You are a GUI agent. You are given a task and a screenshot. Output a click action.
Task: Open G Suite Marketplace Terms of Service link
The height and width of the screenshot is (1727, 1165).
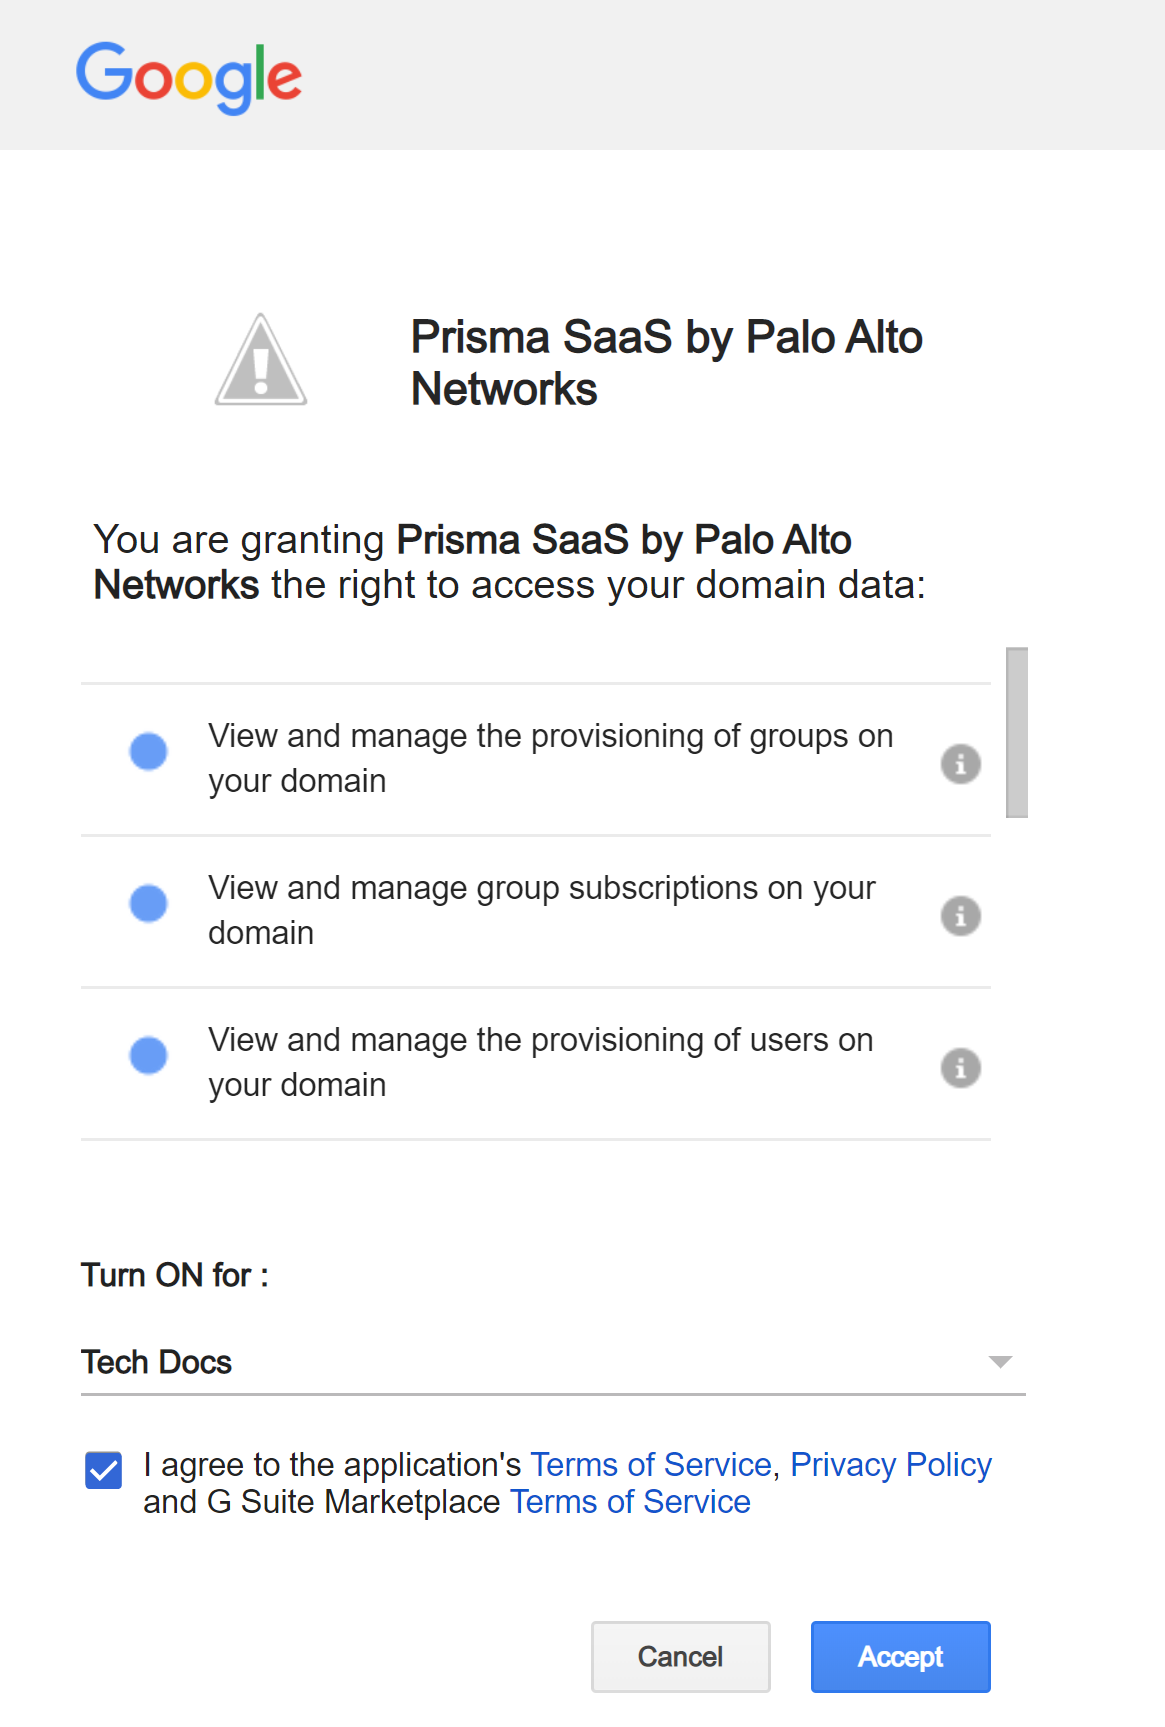tap(630, 1502)
